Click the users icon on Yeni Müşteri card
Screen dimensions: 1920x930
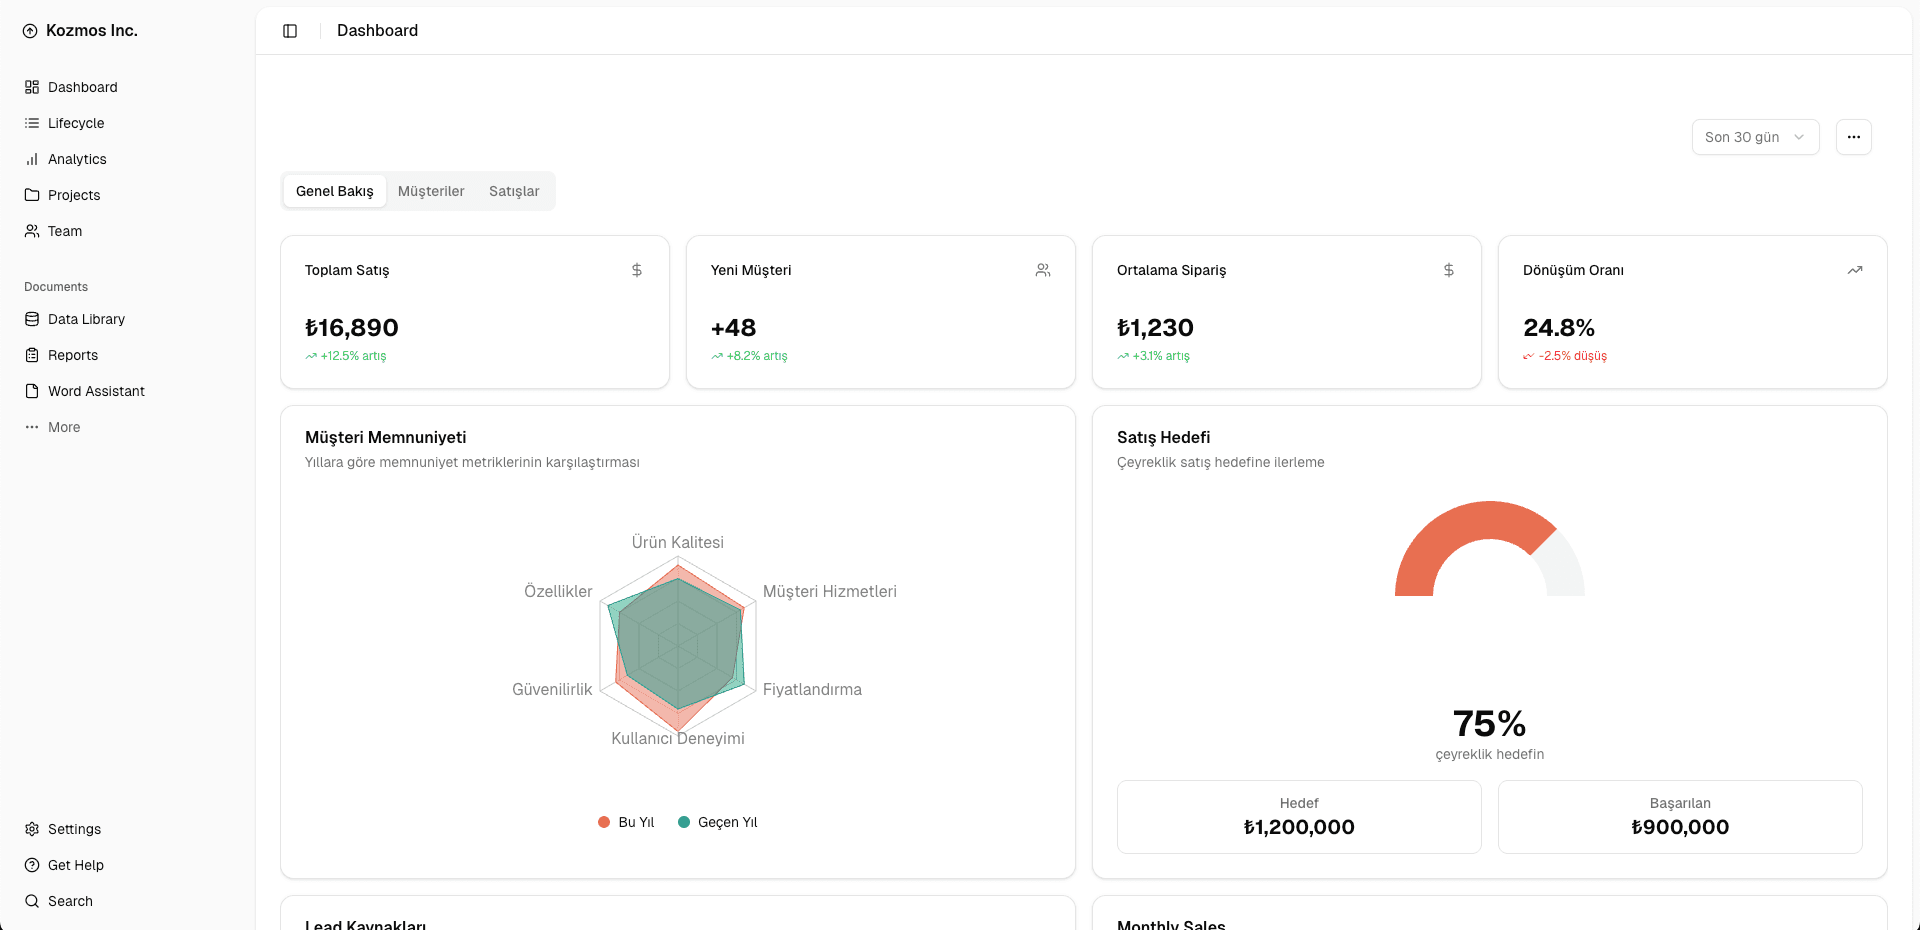tap(1043, 270)
